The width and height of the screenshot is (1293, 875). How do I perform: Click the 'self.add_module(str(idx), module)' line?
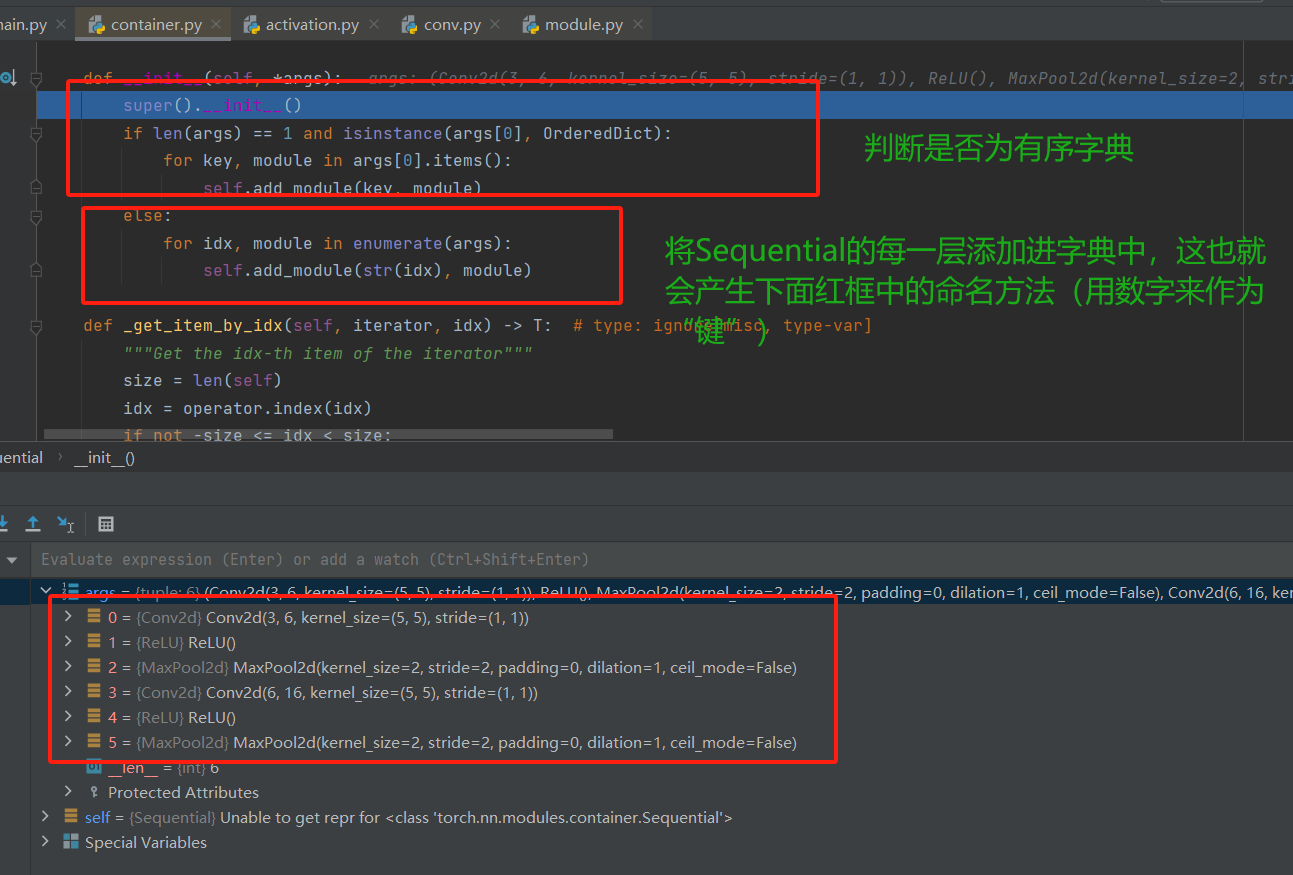[367, 271]
